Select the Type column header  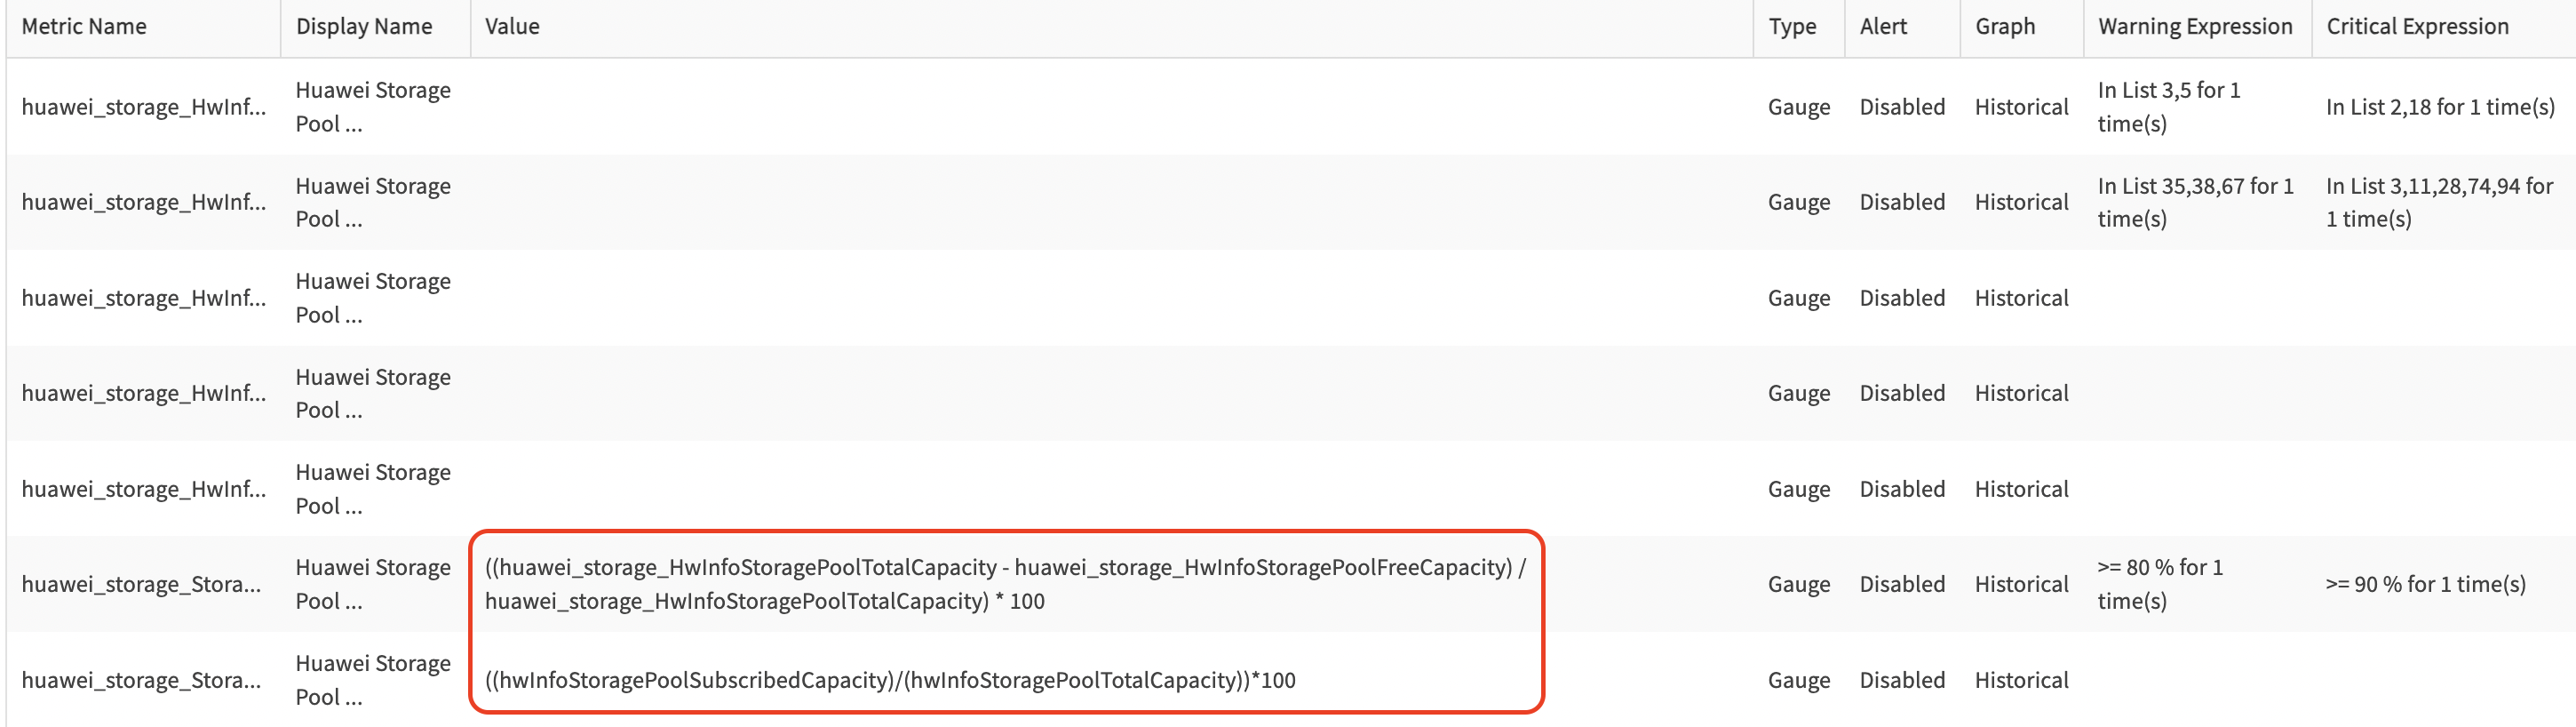click(x=1792, y=27)
